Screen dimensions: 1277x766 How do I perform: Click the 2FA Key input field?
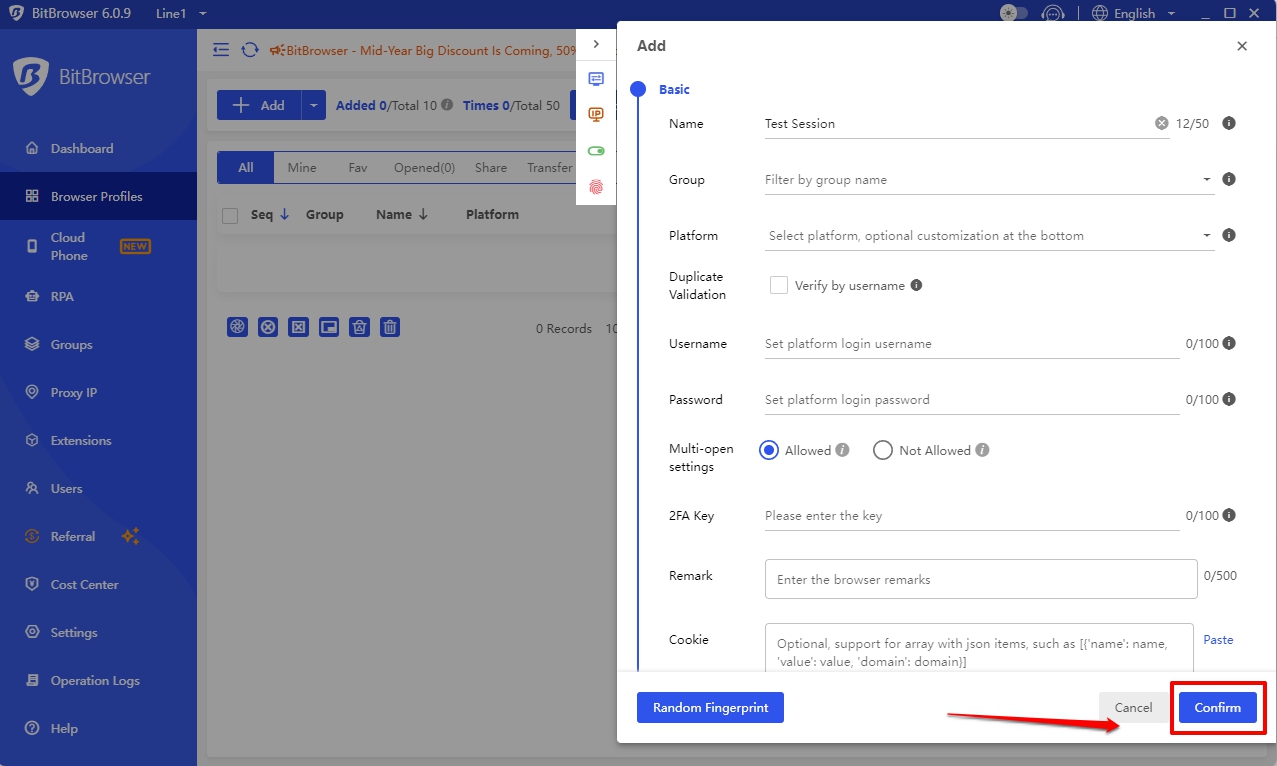[x=972, y=516]
